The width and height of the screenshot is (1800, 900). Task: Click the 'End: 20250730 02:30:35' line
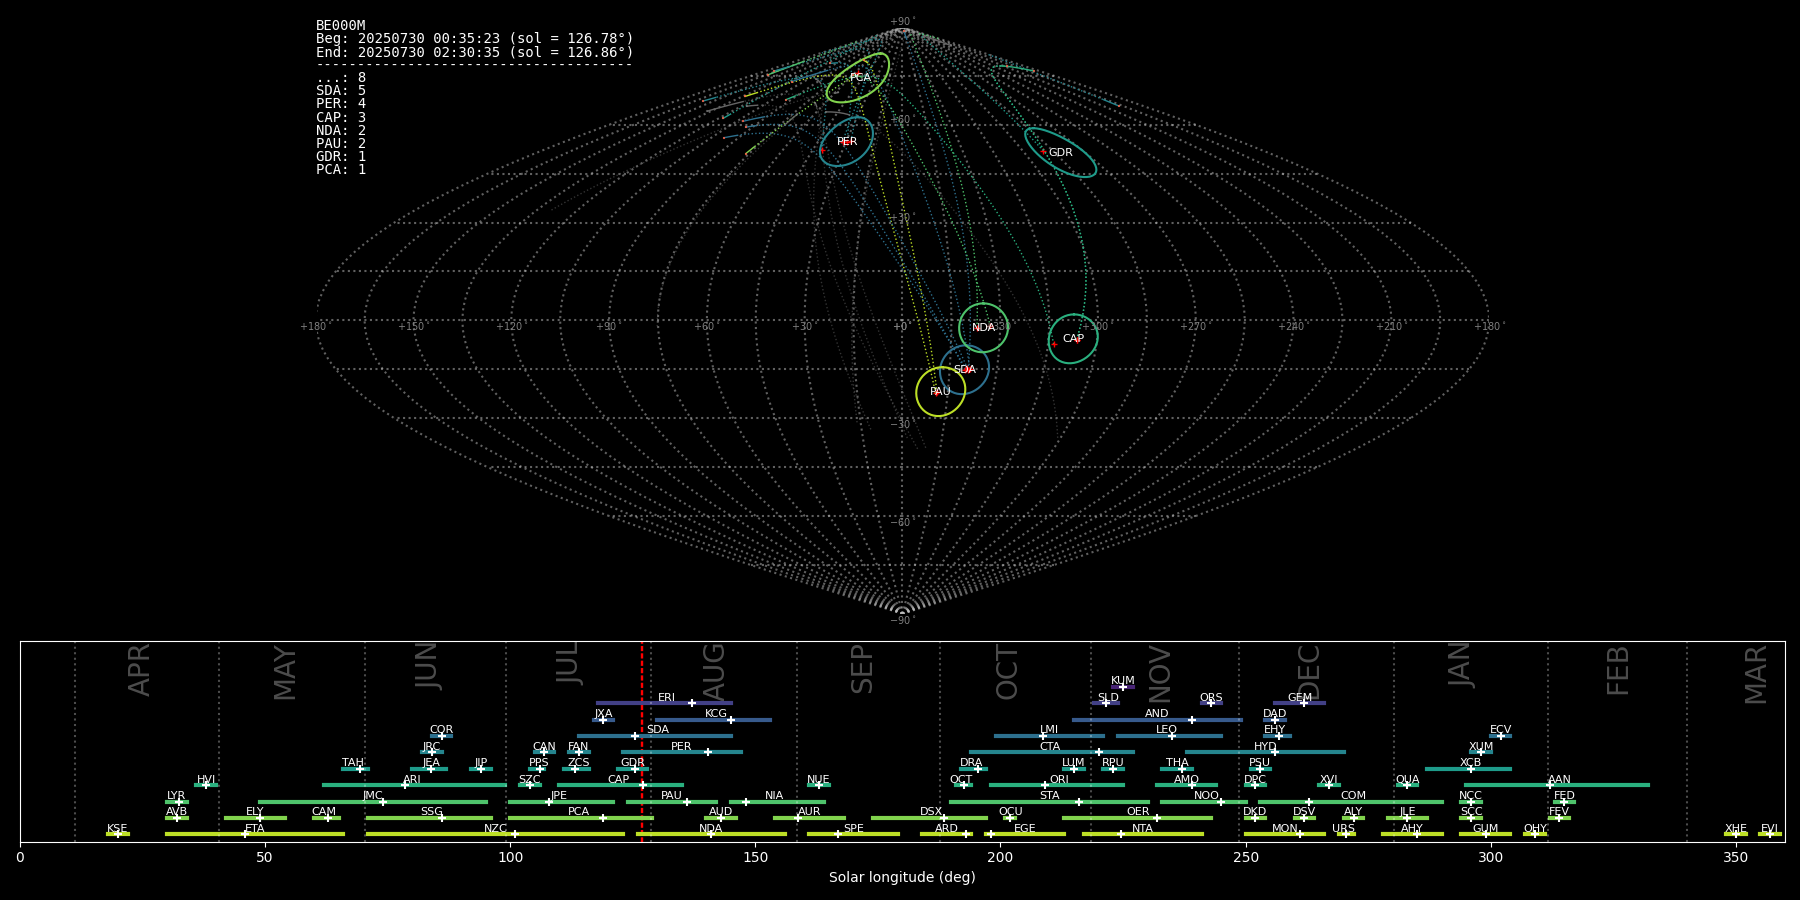point(475,52)
